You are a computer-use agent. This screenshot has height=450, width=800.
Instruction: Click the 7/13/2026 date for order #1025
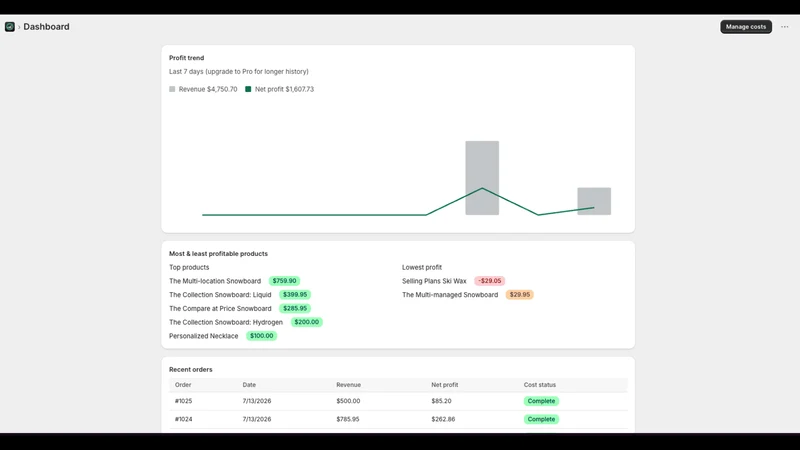click(257, 401)
